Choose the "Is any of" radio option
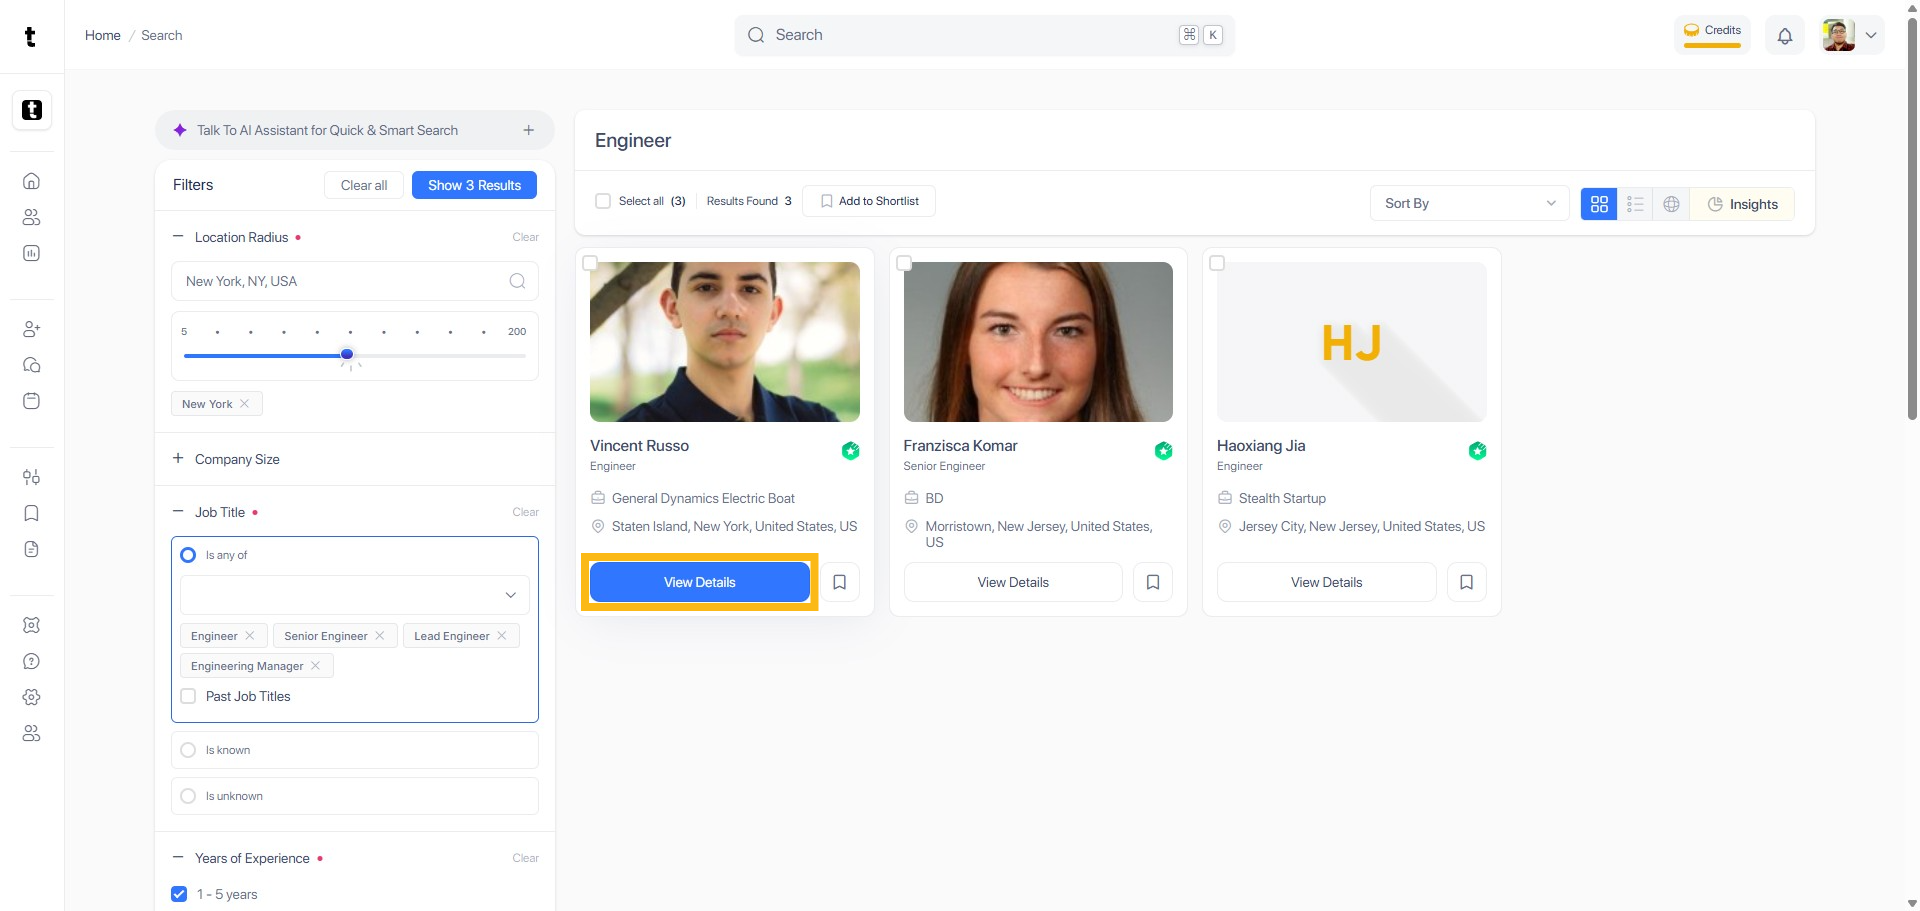 188,555
